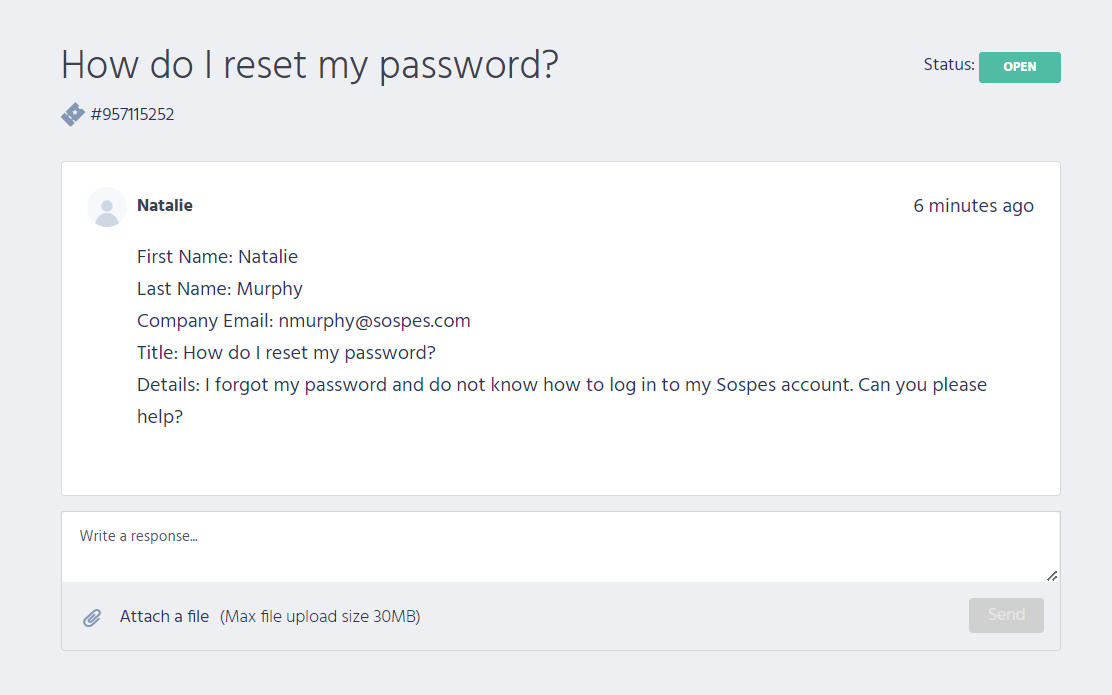Click the page title How do I reset my password
1112x695 pixels.
(310, 65)
